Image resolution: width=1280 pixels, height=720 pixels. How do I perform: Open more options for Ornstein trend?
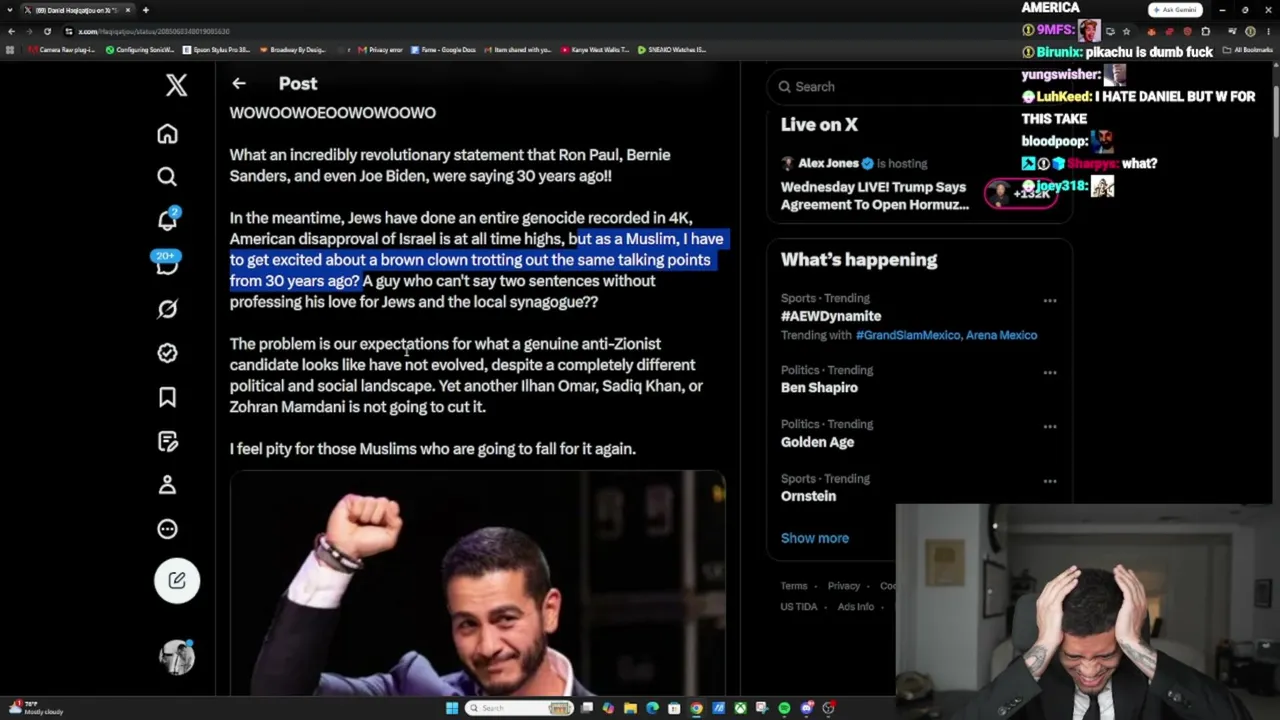pos(1050,481)
